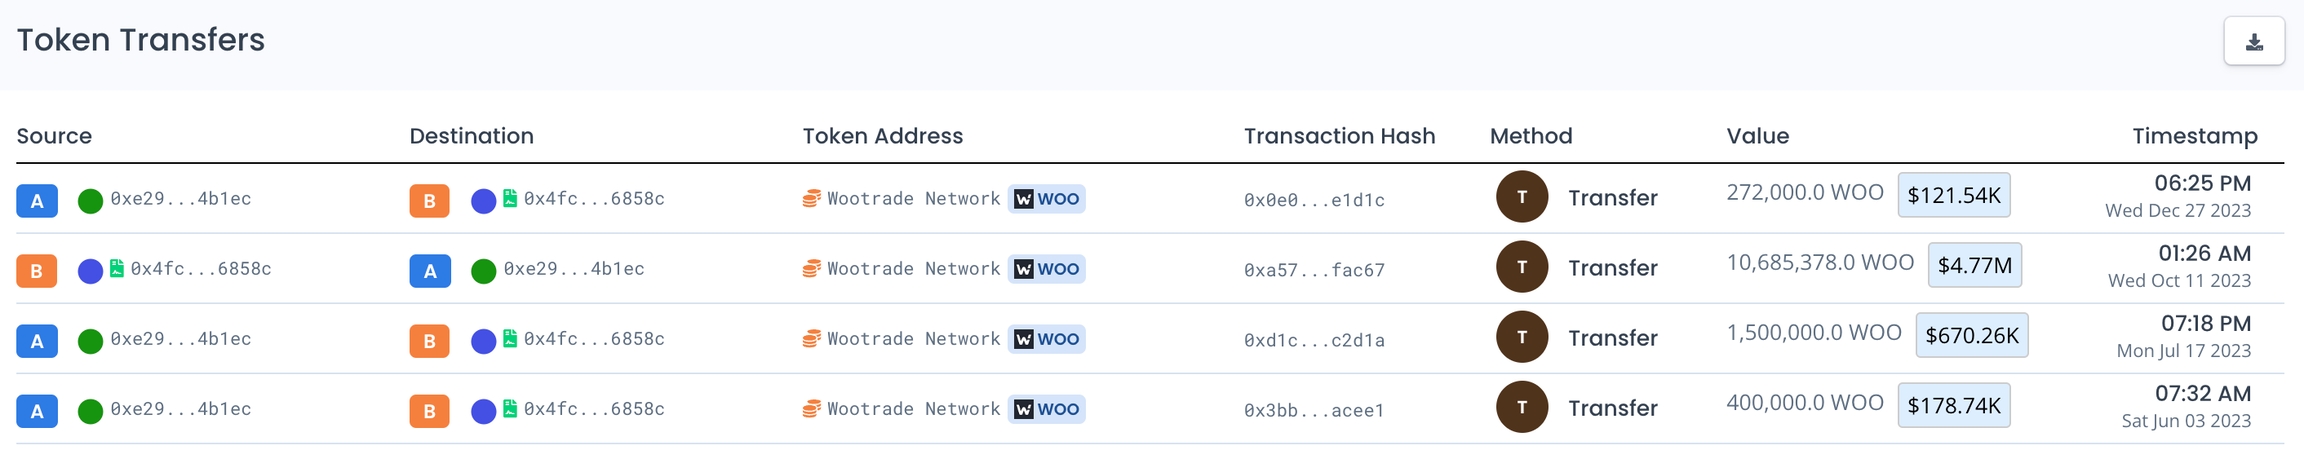Click the A label badge in first row

[x=37, y=201]
